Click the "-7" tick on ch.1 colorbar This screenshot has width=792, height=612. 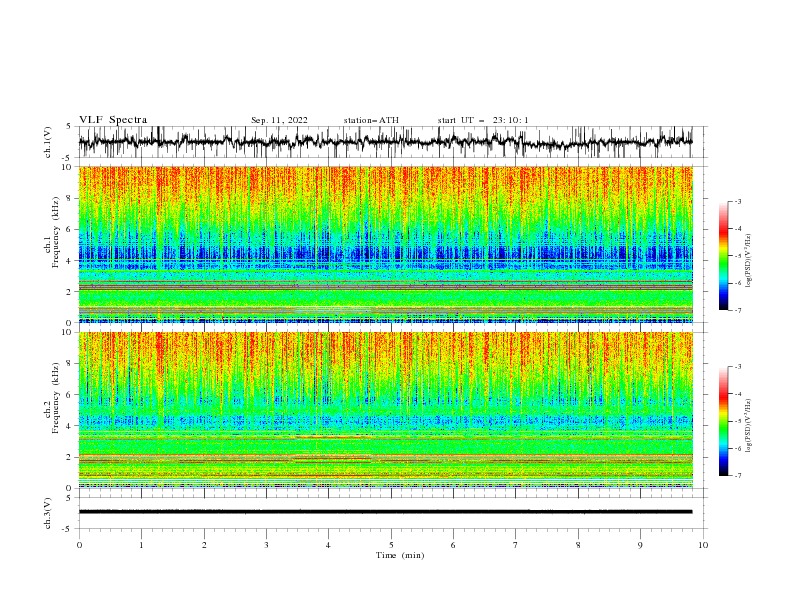click(737, 311)
